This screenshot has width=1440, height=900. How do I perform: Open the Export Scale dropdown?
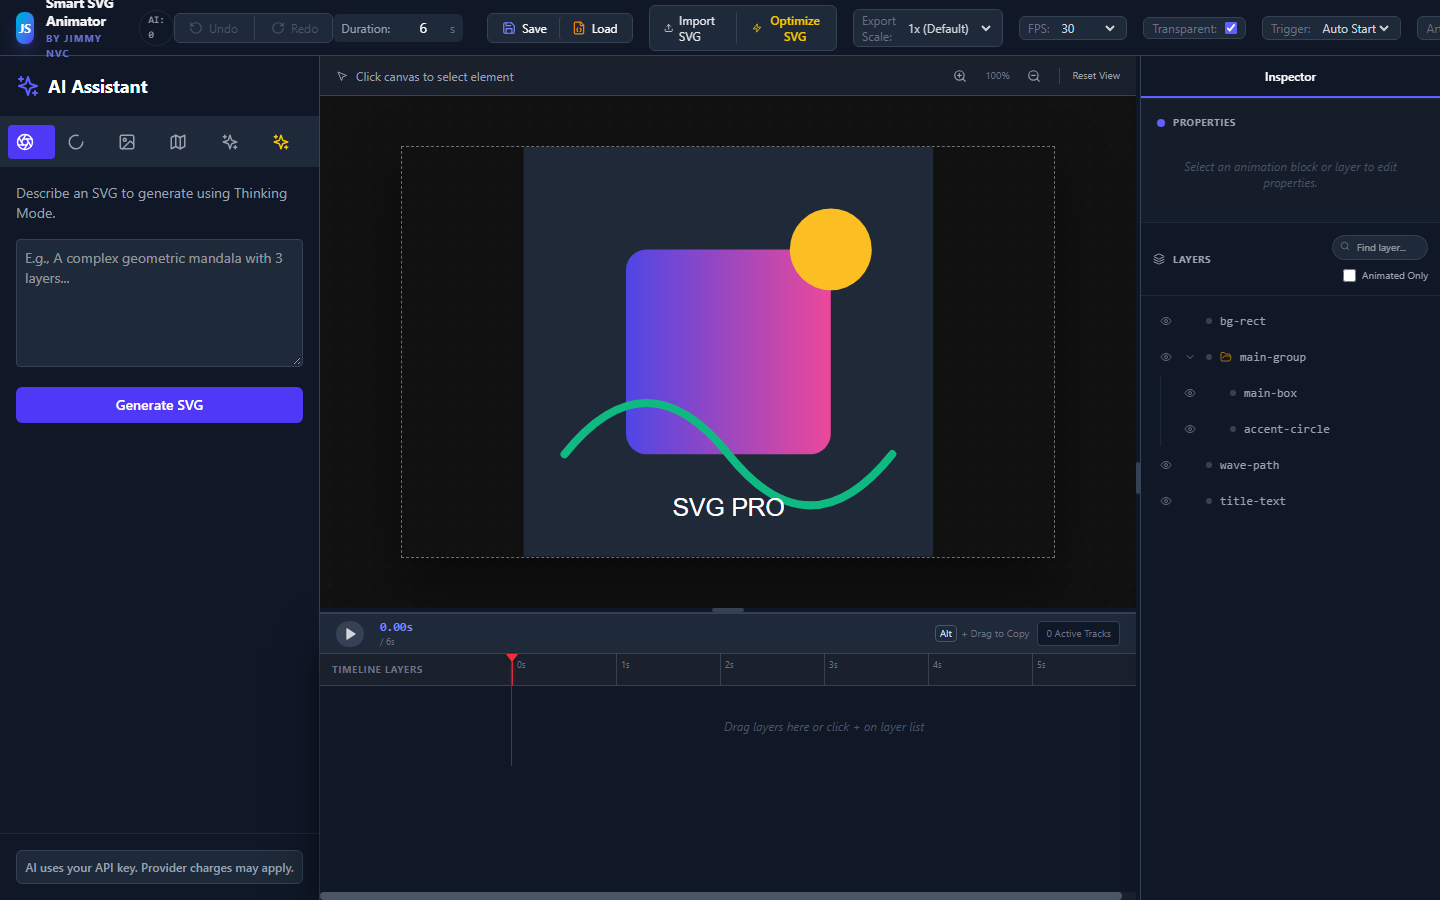(949, 29)
